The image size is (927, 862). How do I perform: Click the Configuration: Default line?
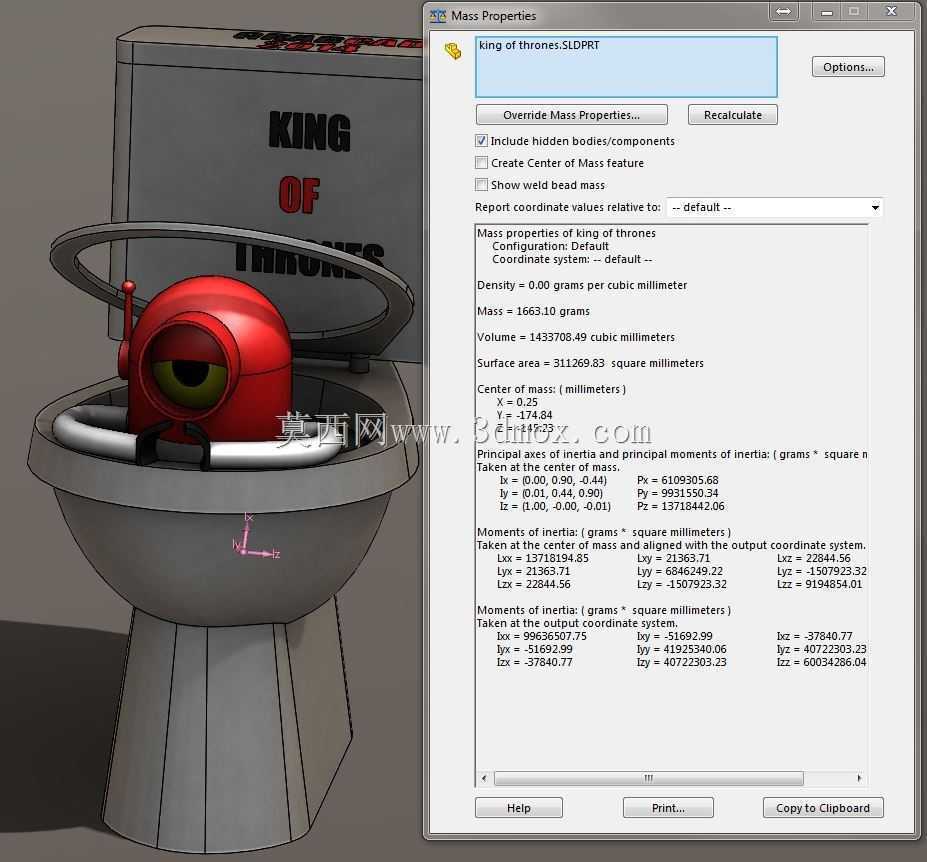click(x=550, y=246)
